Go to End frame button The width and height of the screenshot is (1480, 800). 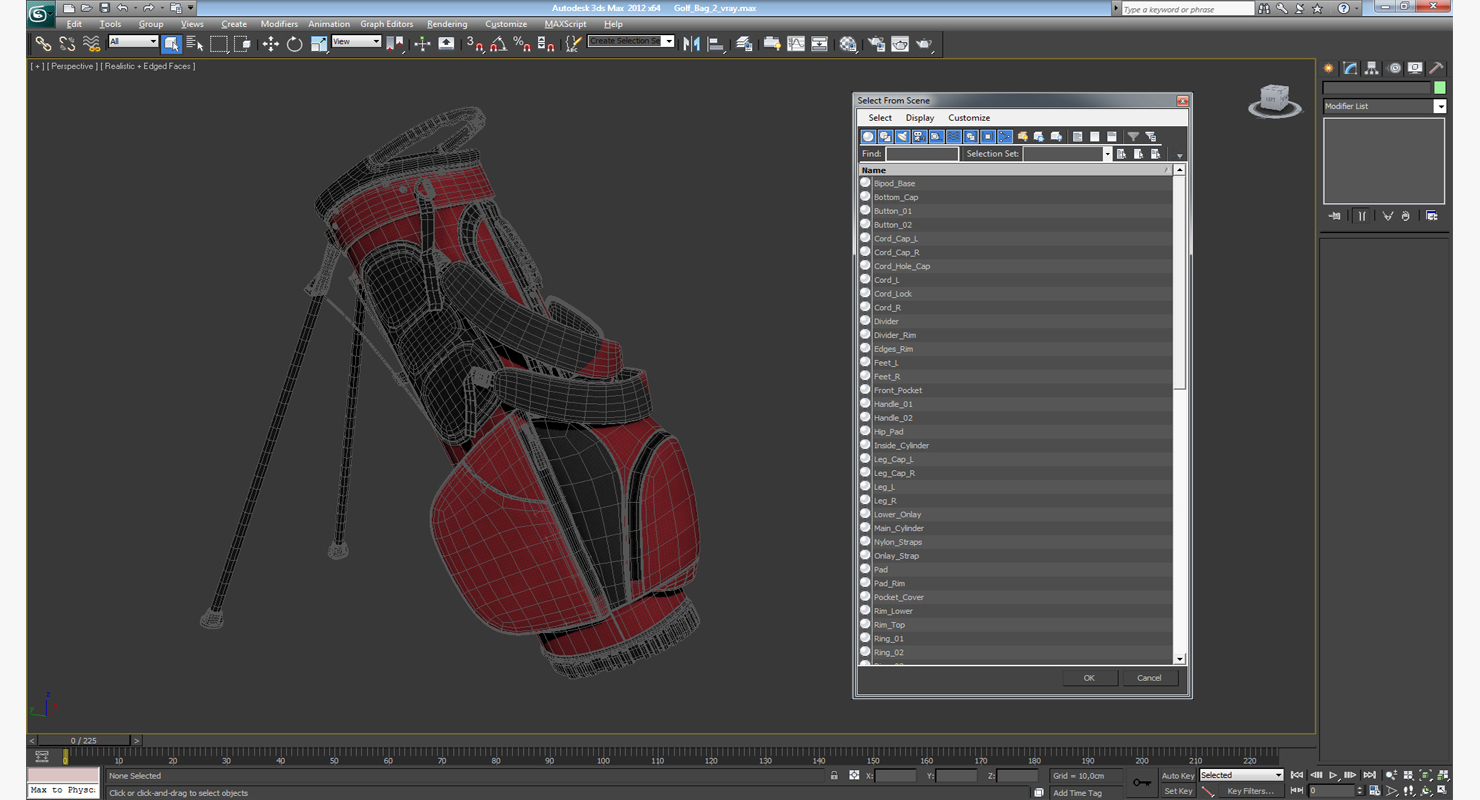coord(1369,775)
